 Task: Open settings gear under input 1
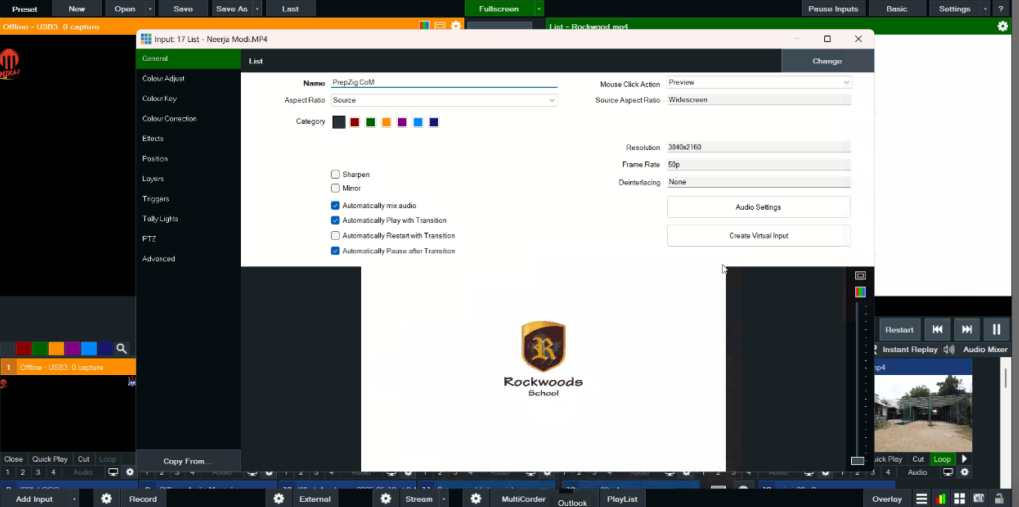pos(129,472)
